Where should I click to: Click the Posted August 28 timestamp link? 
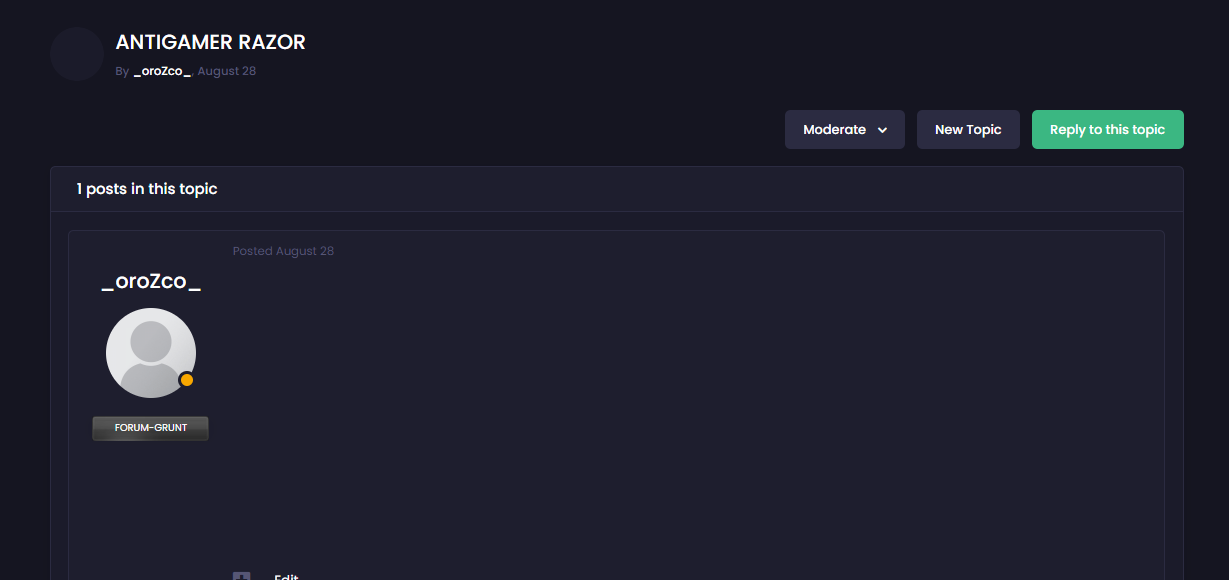point(283,251)
